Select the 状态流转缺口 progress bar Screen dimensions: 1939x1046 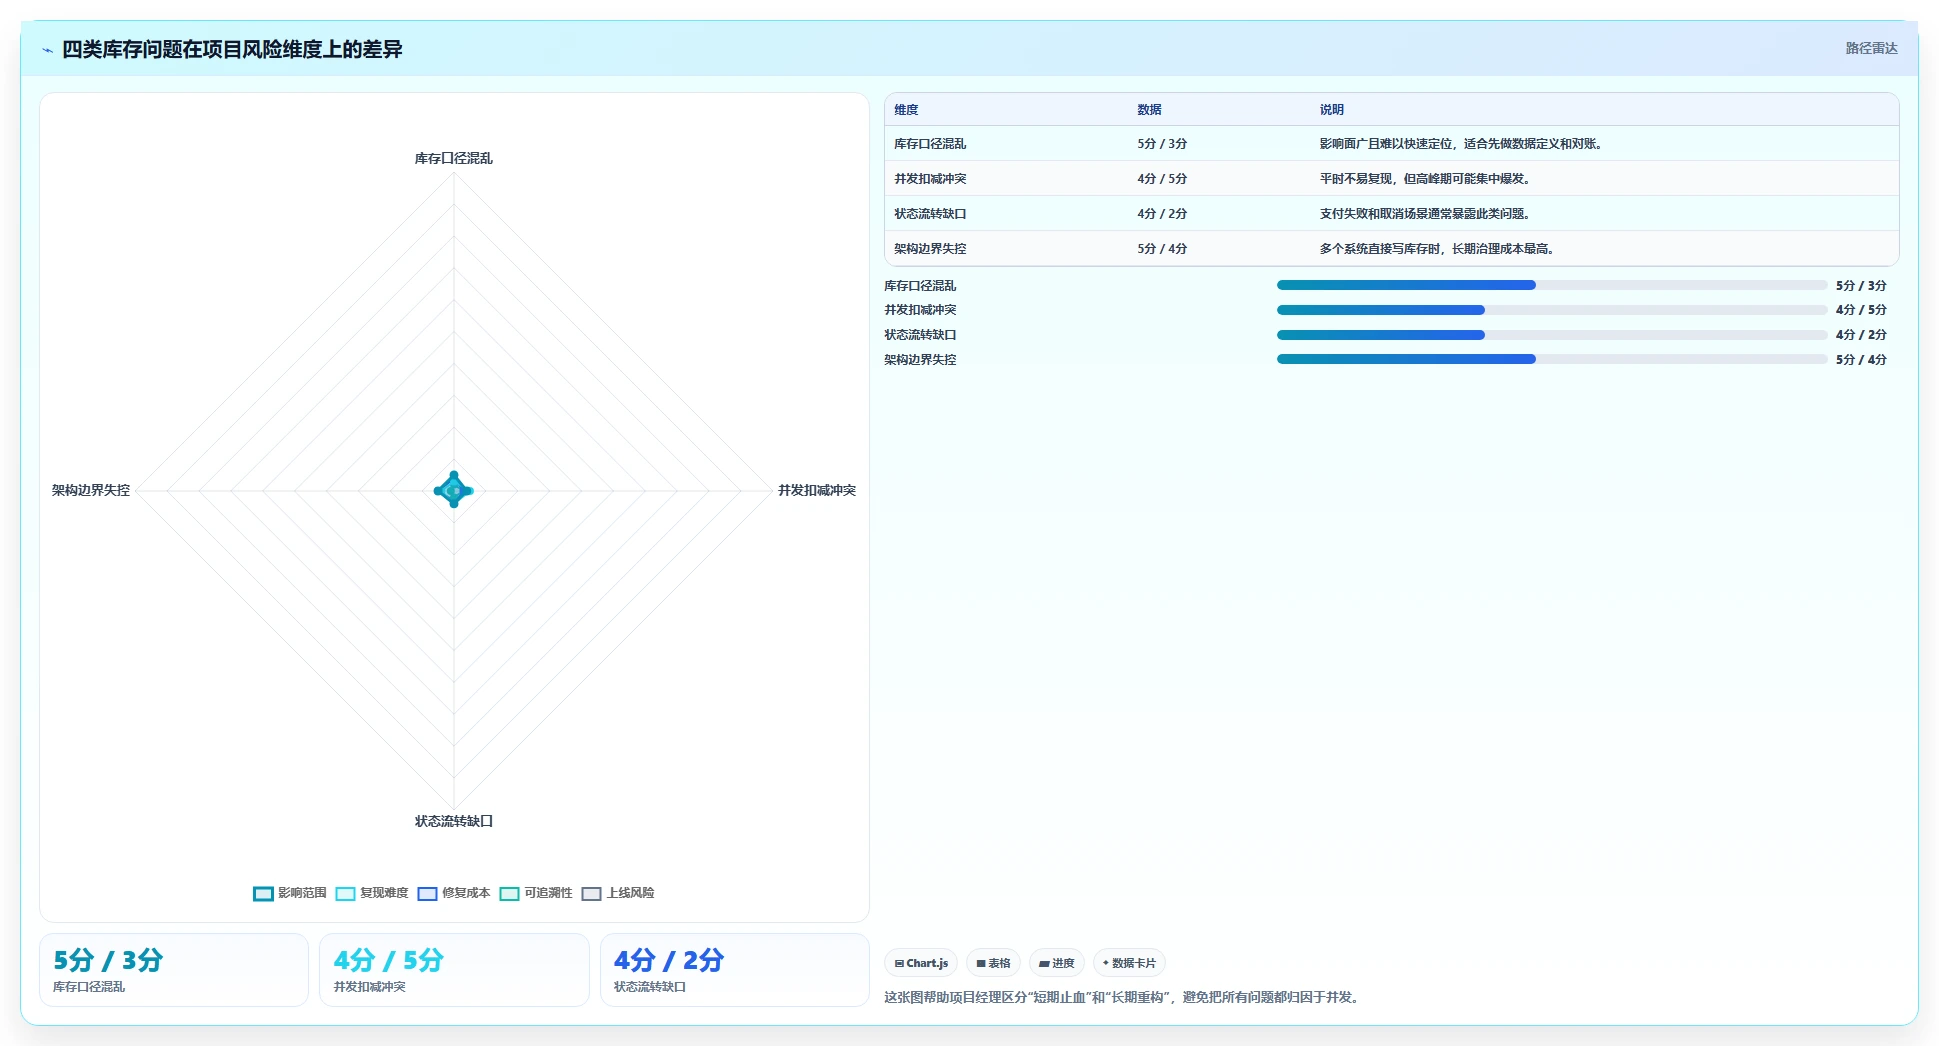click(x=1552, y=335)
